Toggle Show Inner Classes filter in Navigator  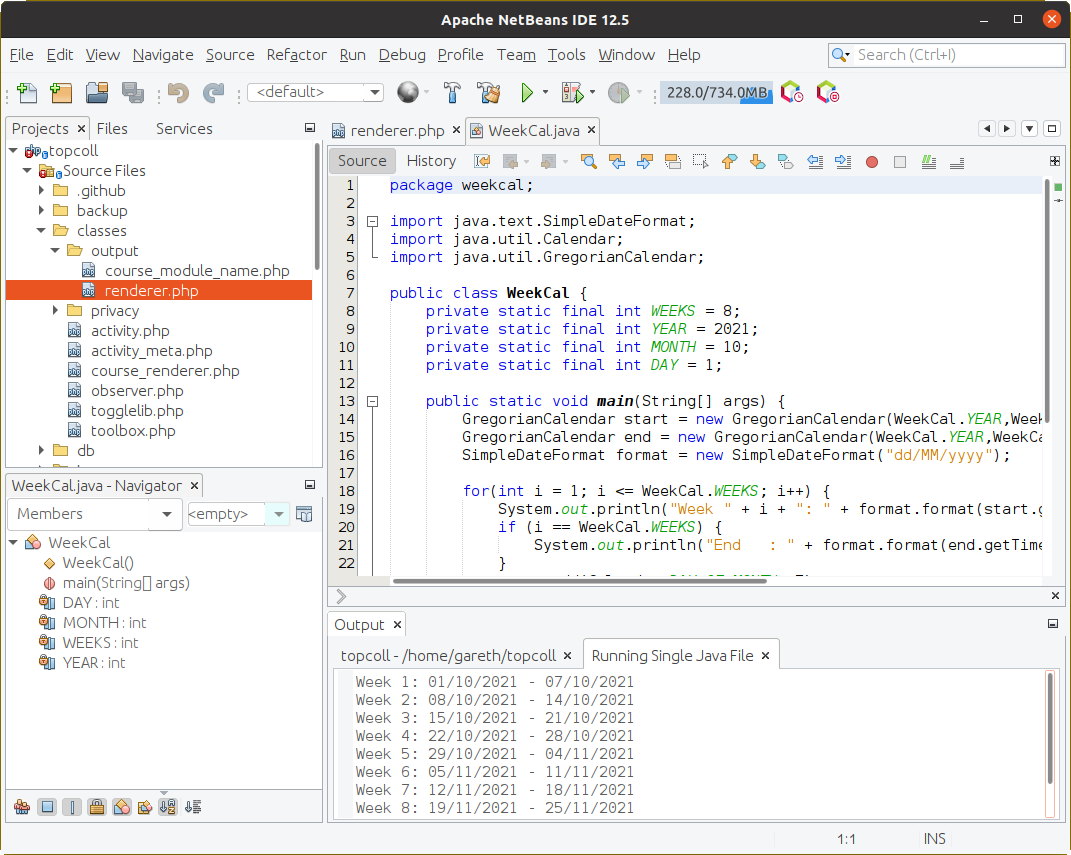122,807
